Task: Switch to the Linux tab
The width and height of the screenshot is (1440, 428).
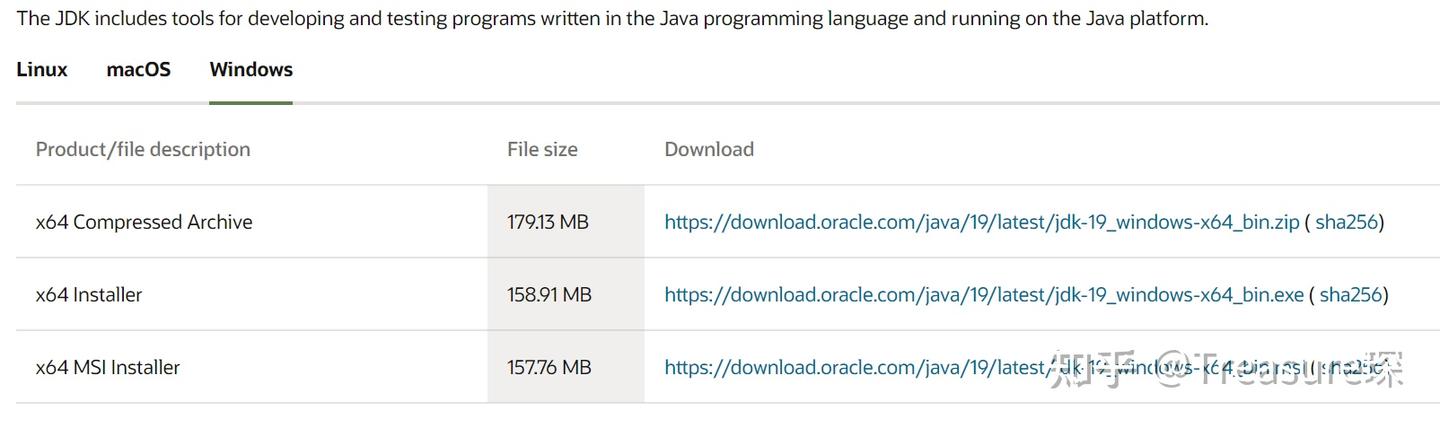Action: click(42, 70)
